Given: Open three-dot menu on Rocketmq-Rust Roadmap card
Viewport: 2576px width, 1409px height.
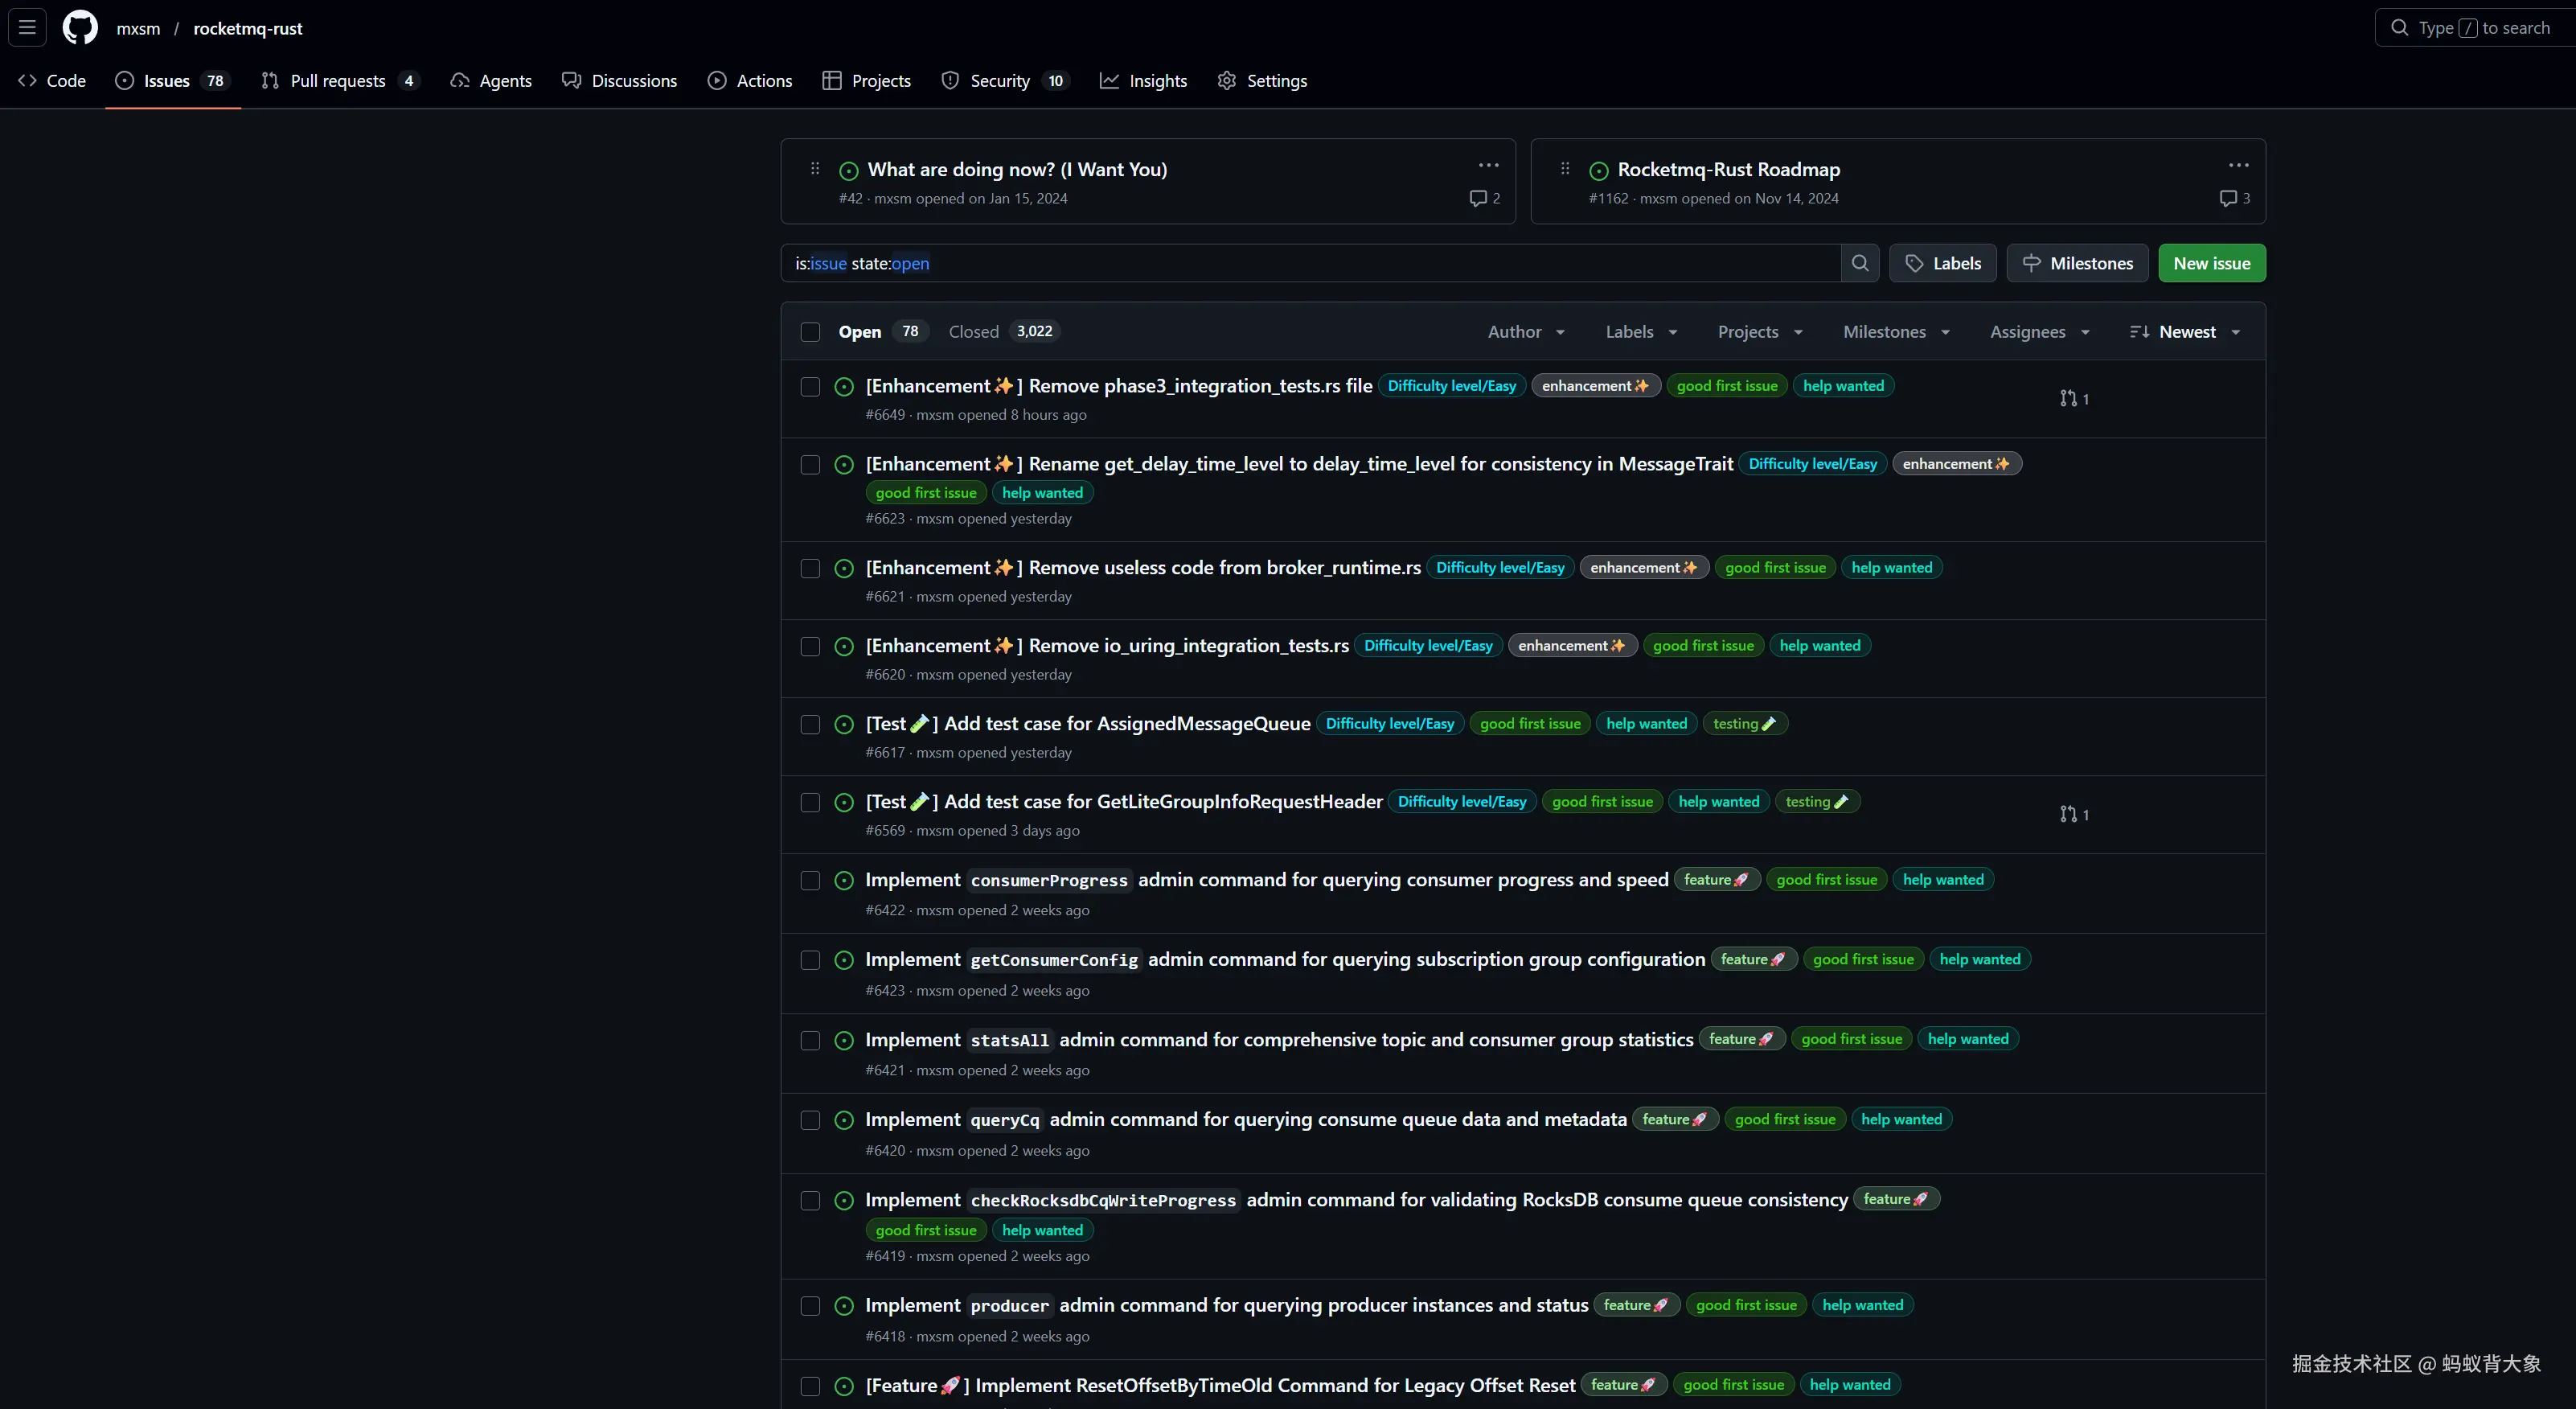Looking at the screenshot, I should point(2238,166).
